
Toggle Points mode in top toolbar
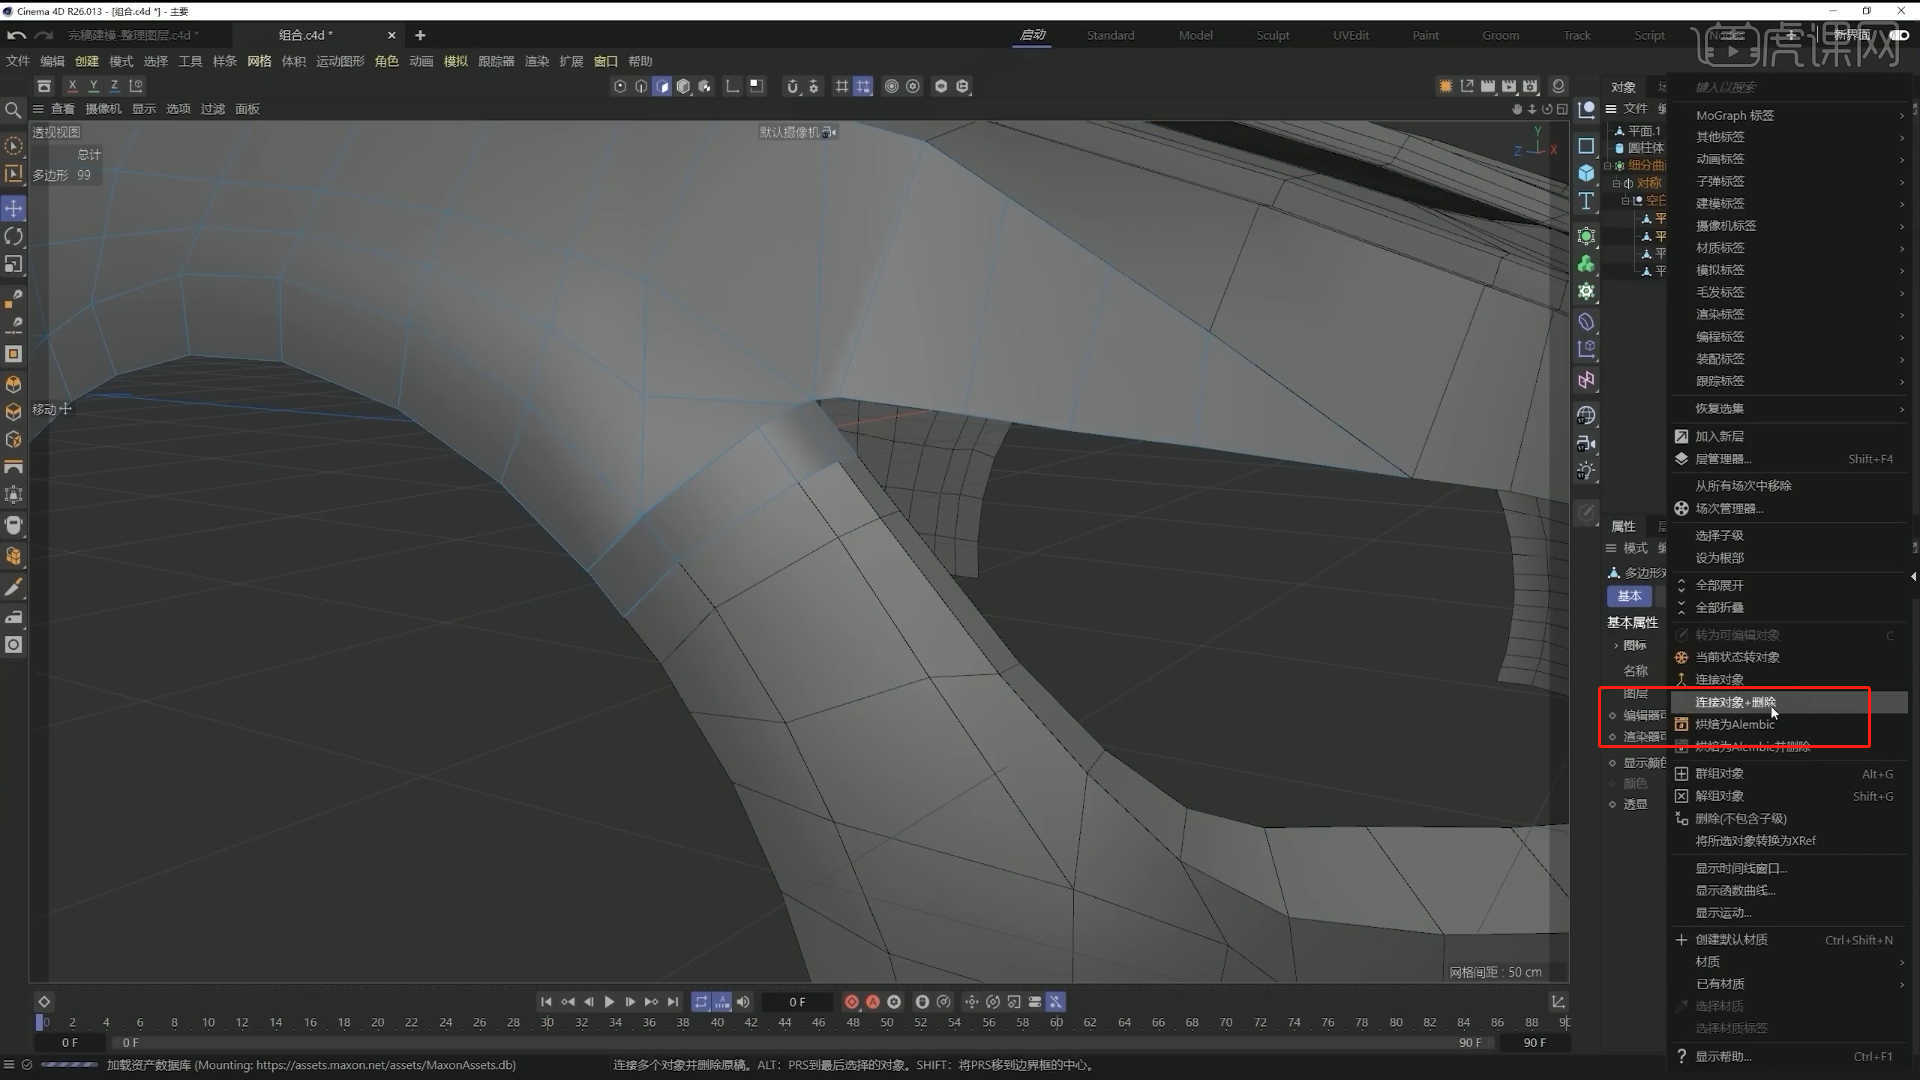point(620,86)
